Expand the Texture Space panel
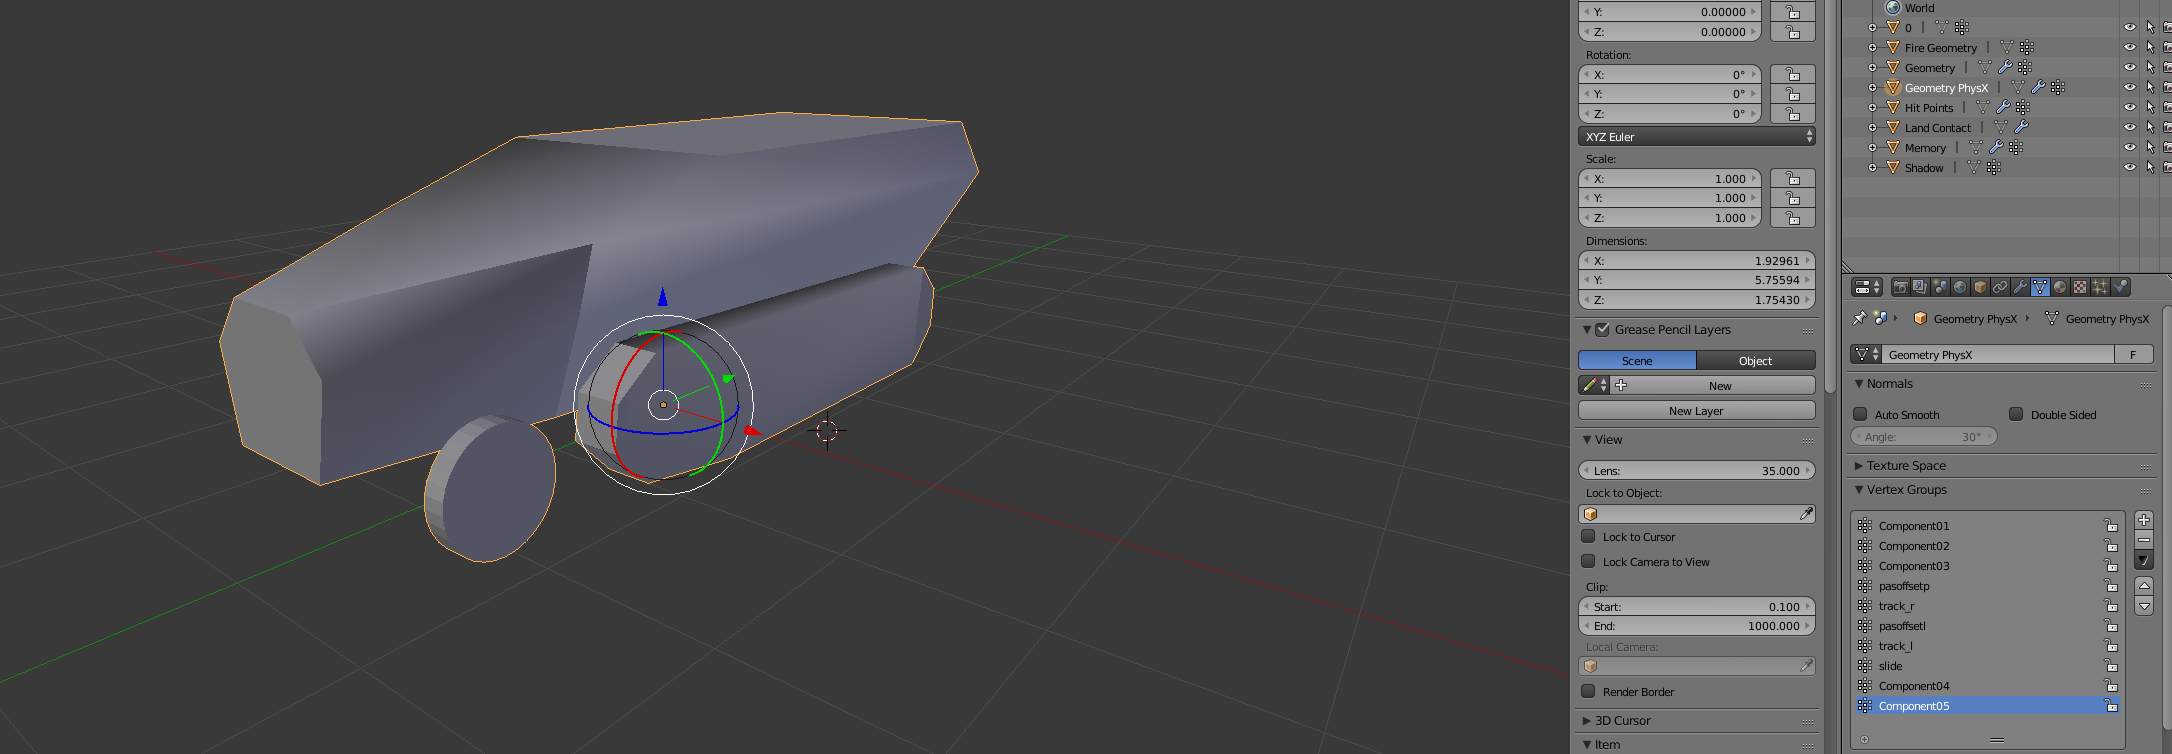 point(1906,466)
